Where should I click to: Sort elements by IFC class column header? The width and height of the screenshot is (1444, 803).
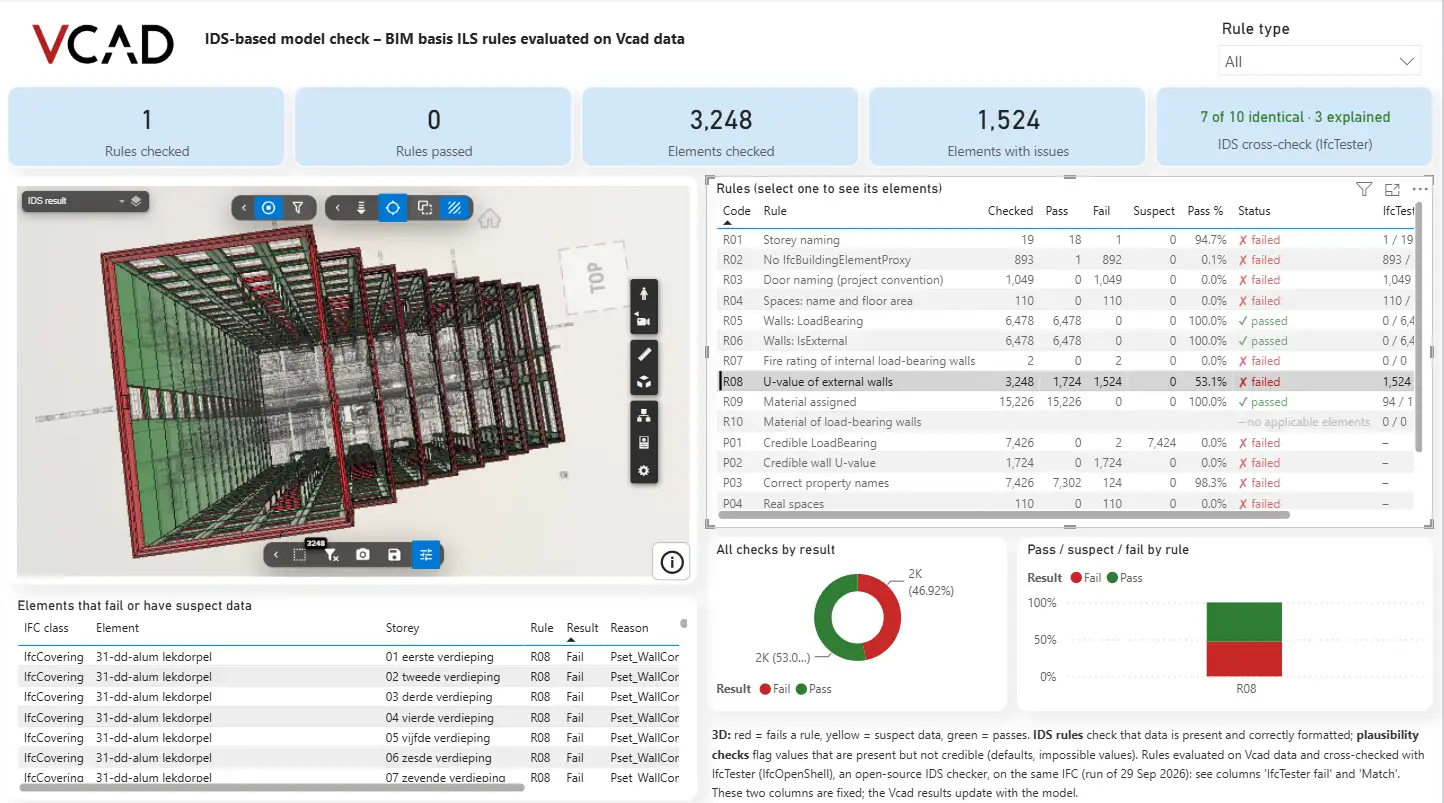[46, 628]
